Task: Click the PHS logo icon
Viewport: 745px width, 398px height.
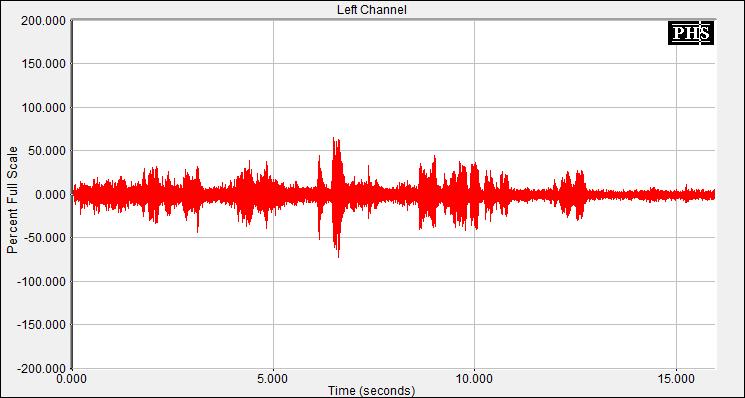Action: click(691, 33)
